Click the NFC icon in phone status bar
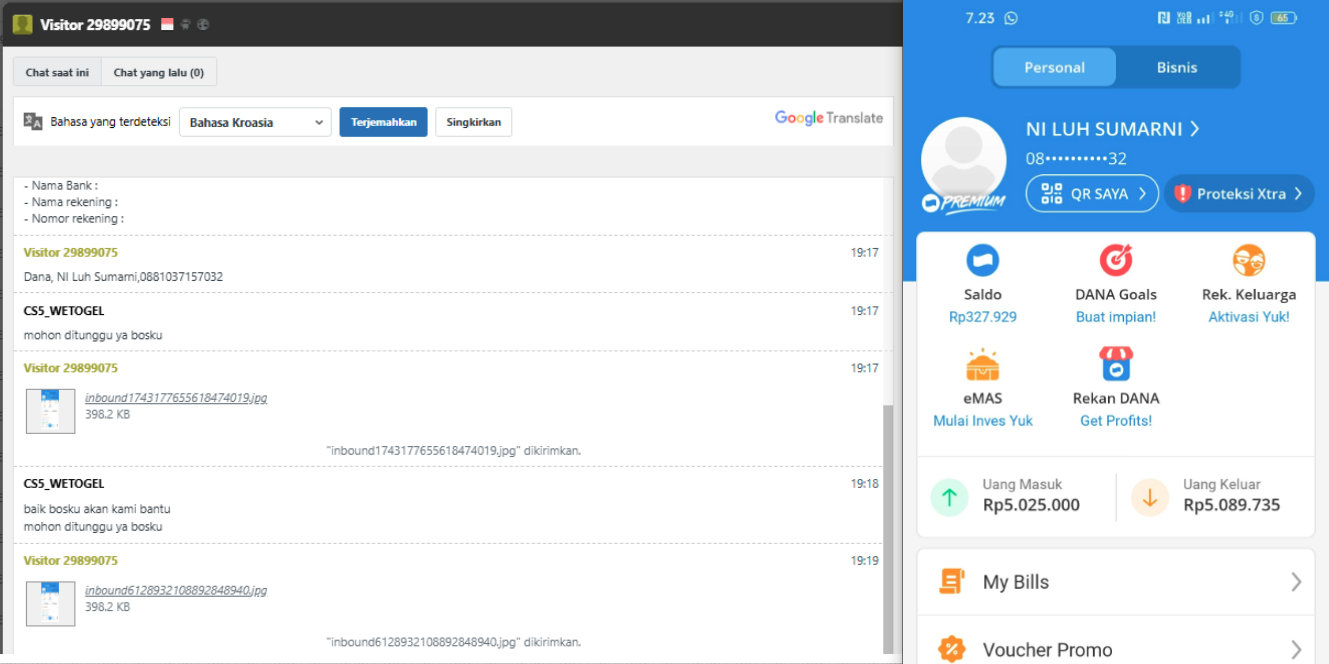 coord(1164,18)
